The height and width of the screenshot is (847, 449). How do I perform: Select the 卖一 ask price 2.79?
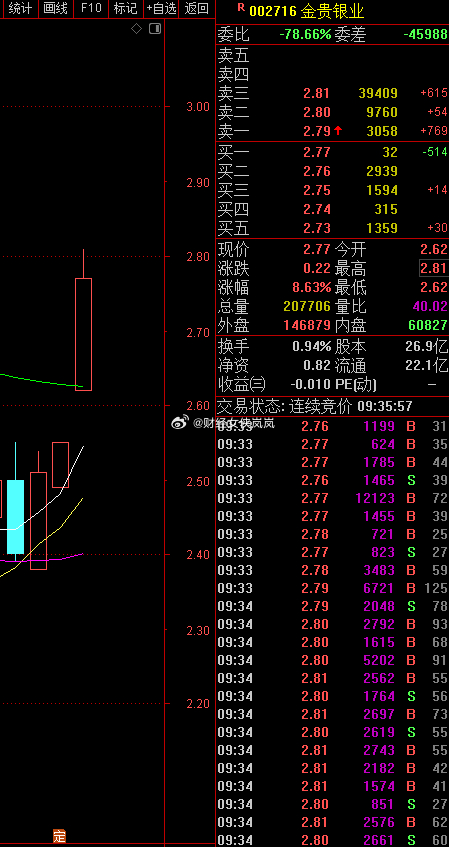click(x=316, y=131)
